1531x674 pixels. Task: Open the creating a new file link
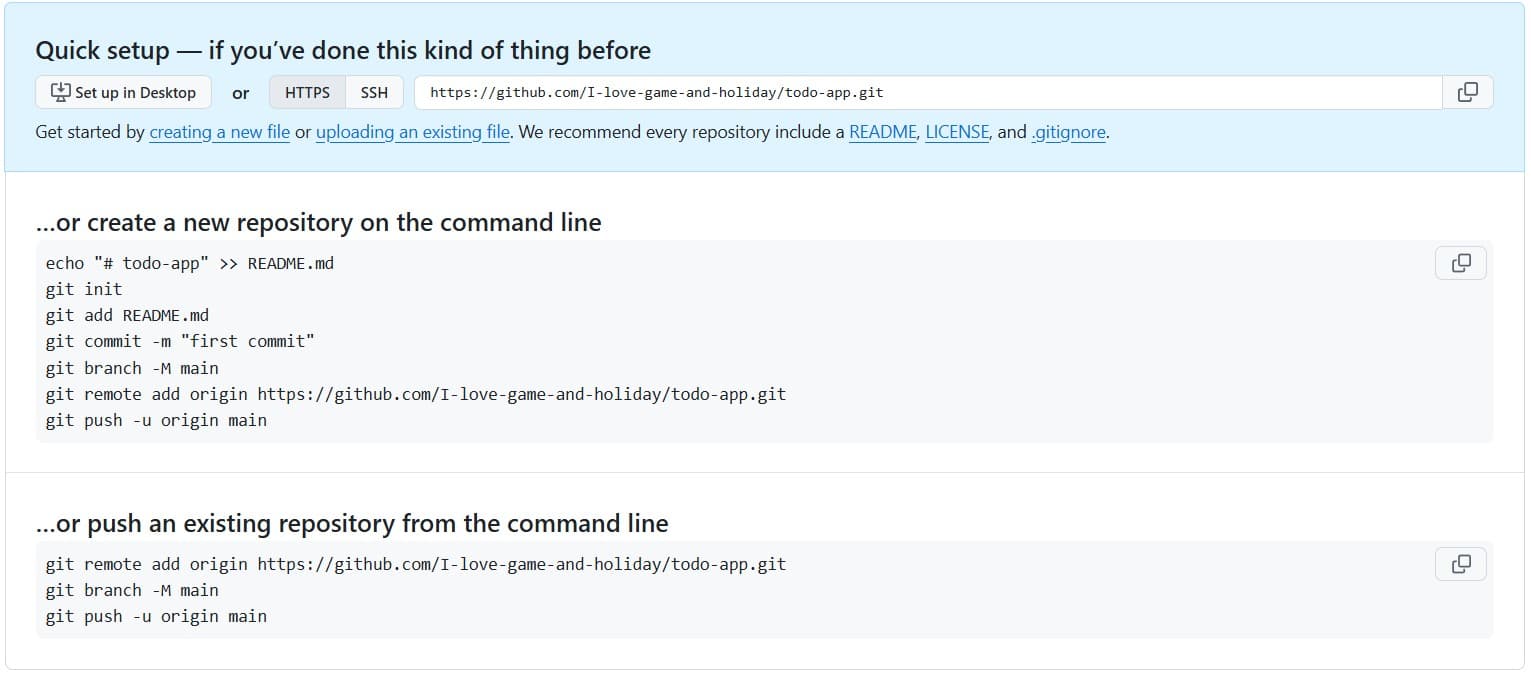219,132
